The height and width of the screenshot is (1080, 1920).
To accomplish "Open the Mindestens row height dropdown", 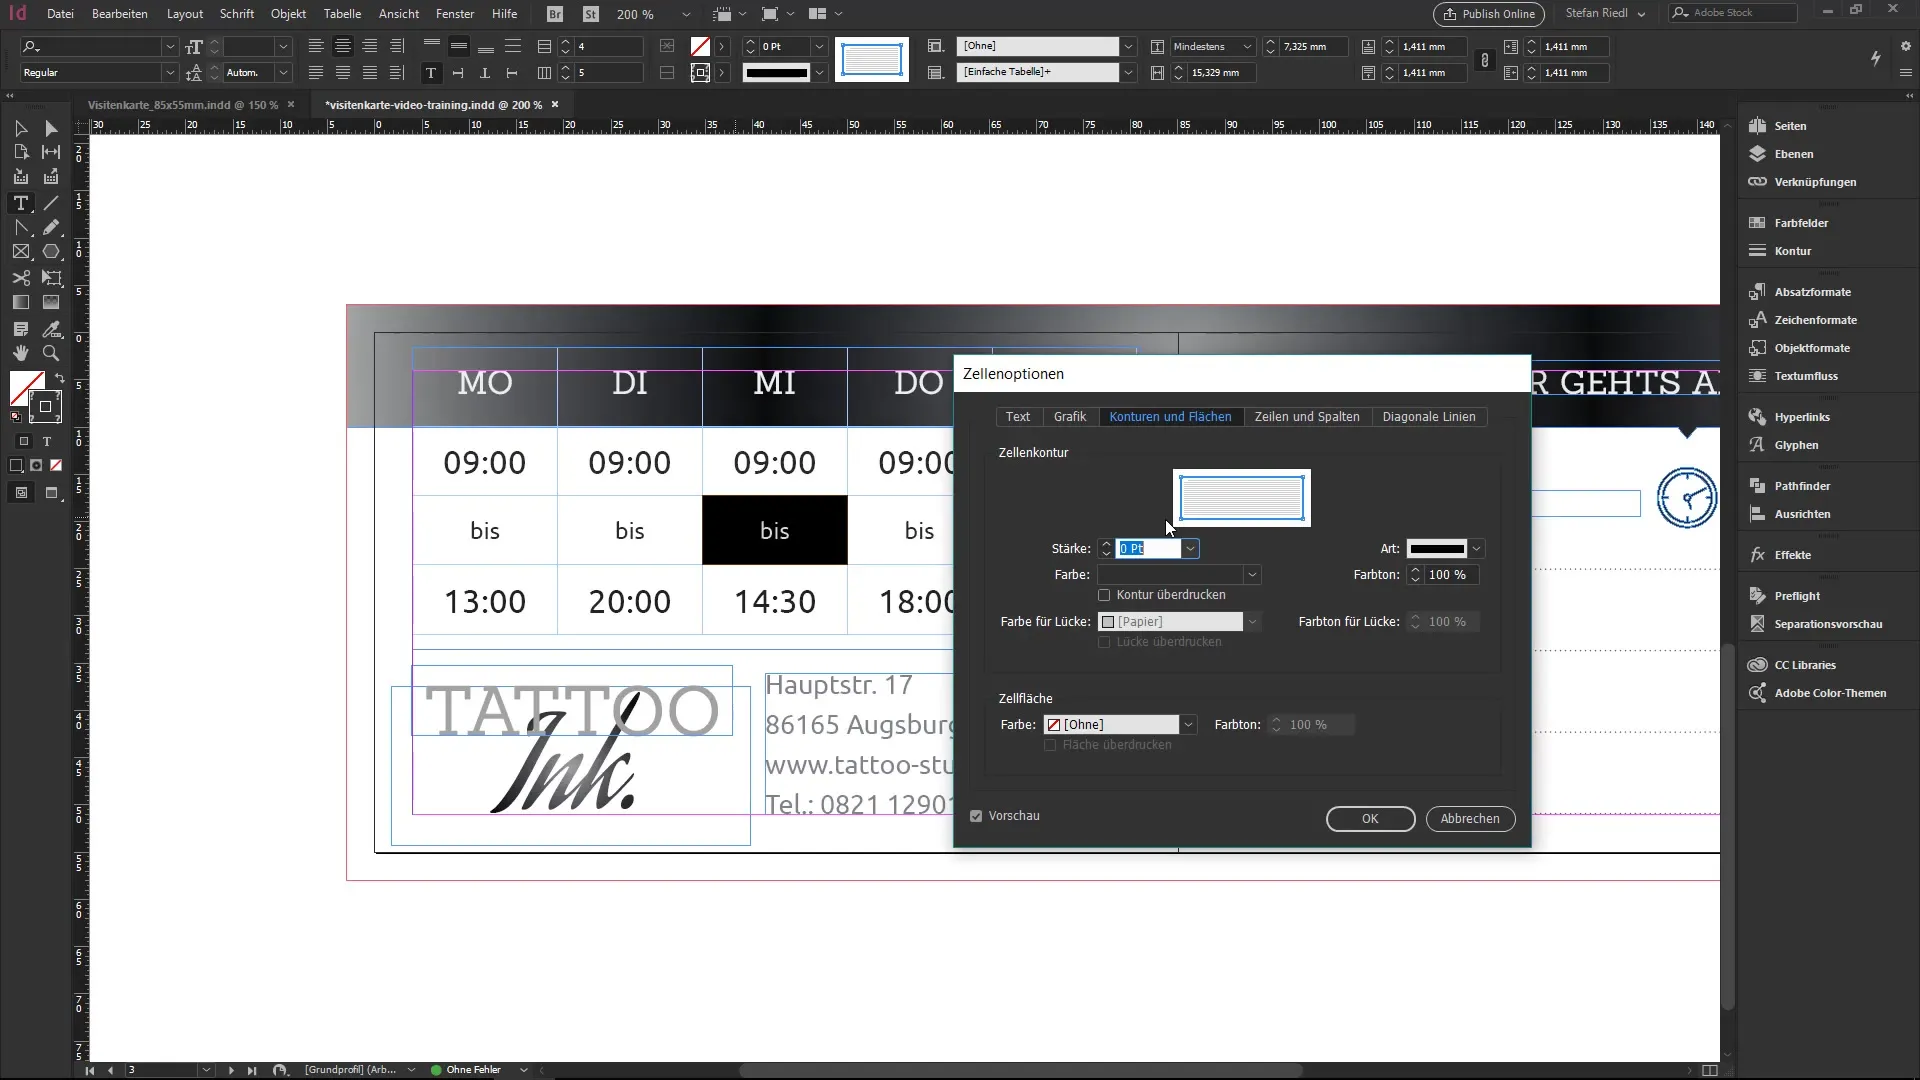I will click(1247, 46).
